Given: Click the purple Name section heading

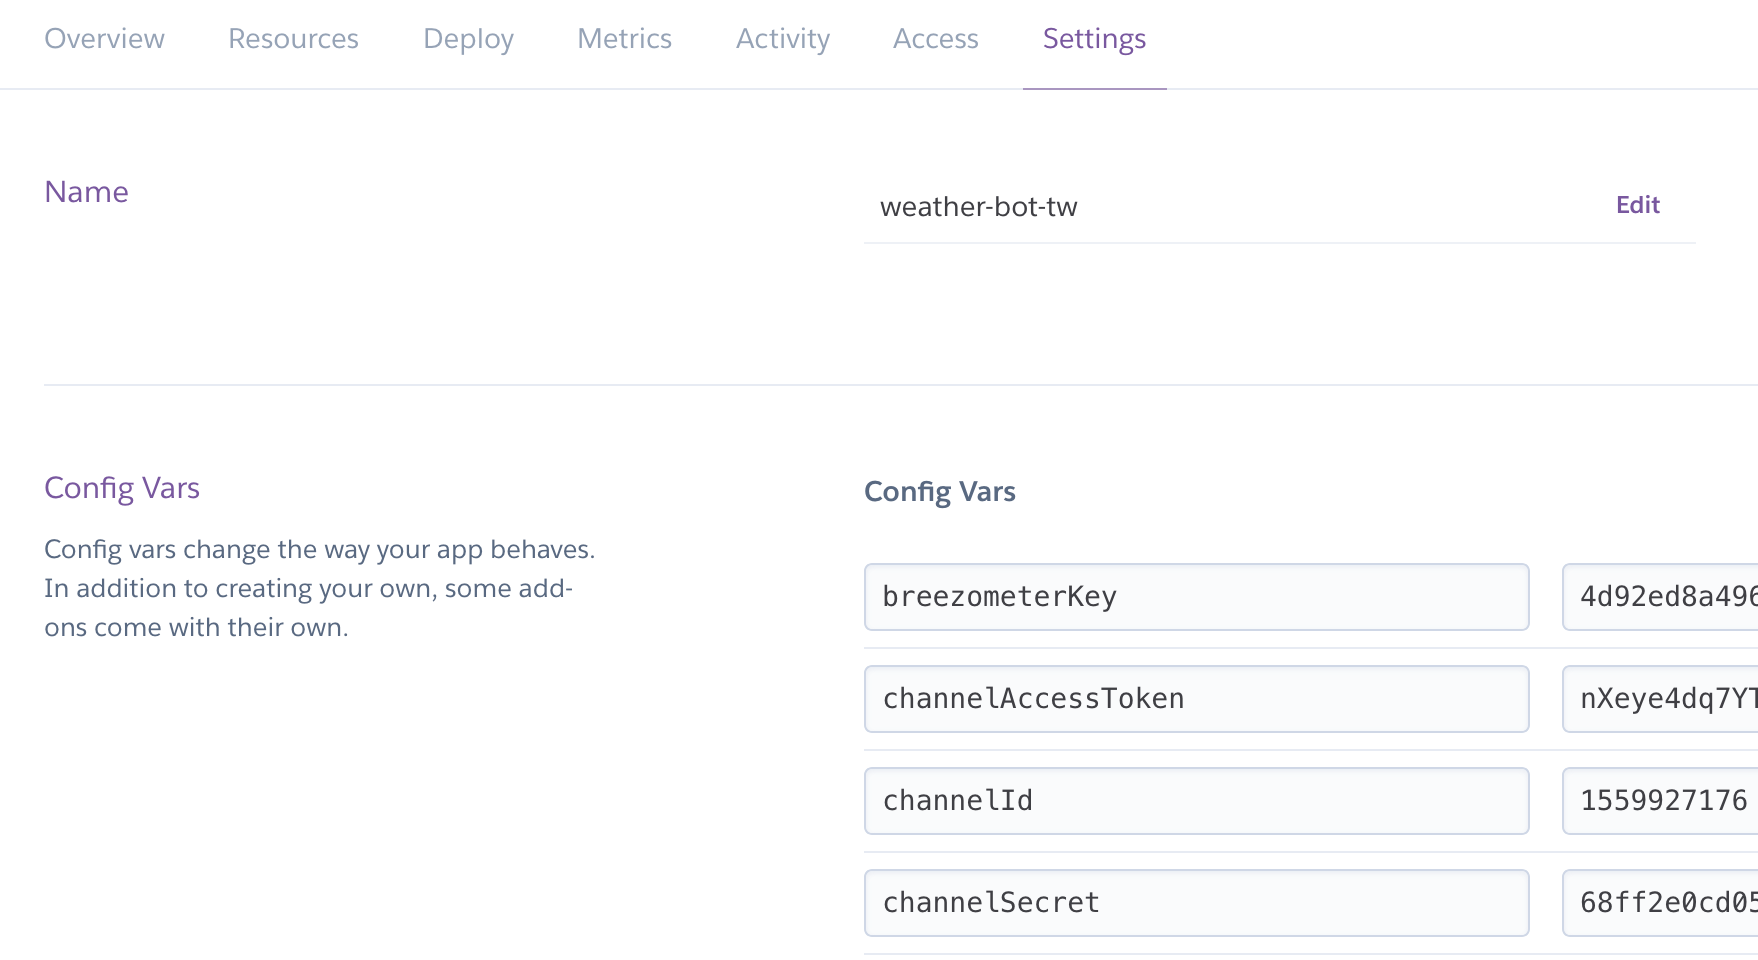Looking at the screenshot, I should tap(86, 192).
